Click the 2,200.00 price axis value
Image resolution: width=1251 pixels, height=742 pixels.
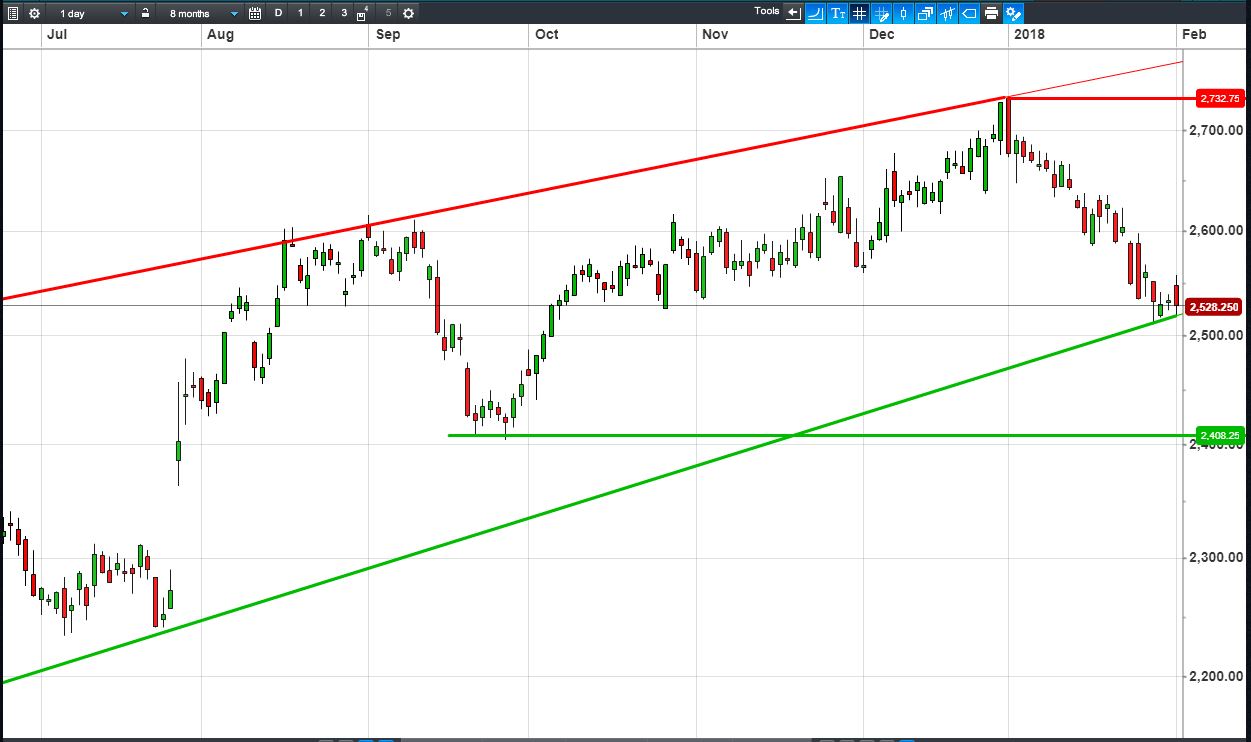coord(1217,676)
